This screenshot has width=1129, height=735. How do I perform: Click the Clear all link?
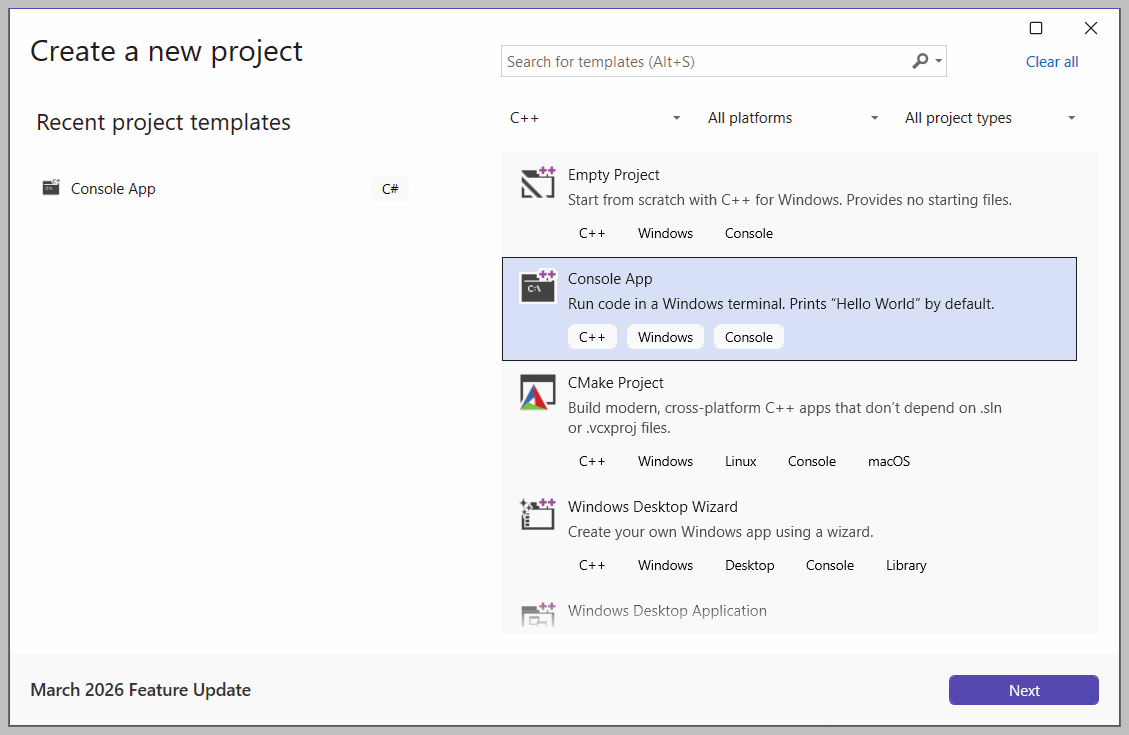click(x=1052, y=62)
